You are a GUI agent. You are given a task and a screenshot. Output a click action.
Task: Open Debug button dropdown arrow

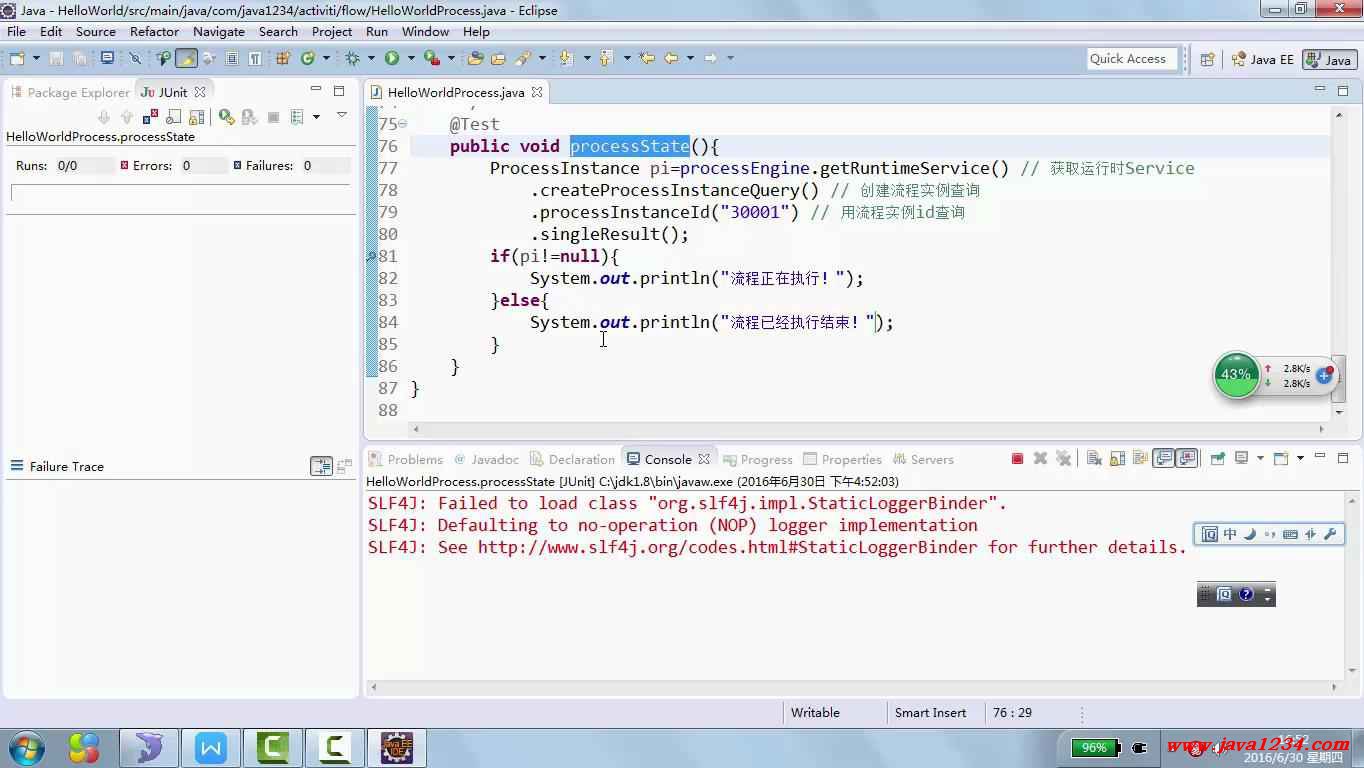(371, 58)
